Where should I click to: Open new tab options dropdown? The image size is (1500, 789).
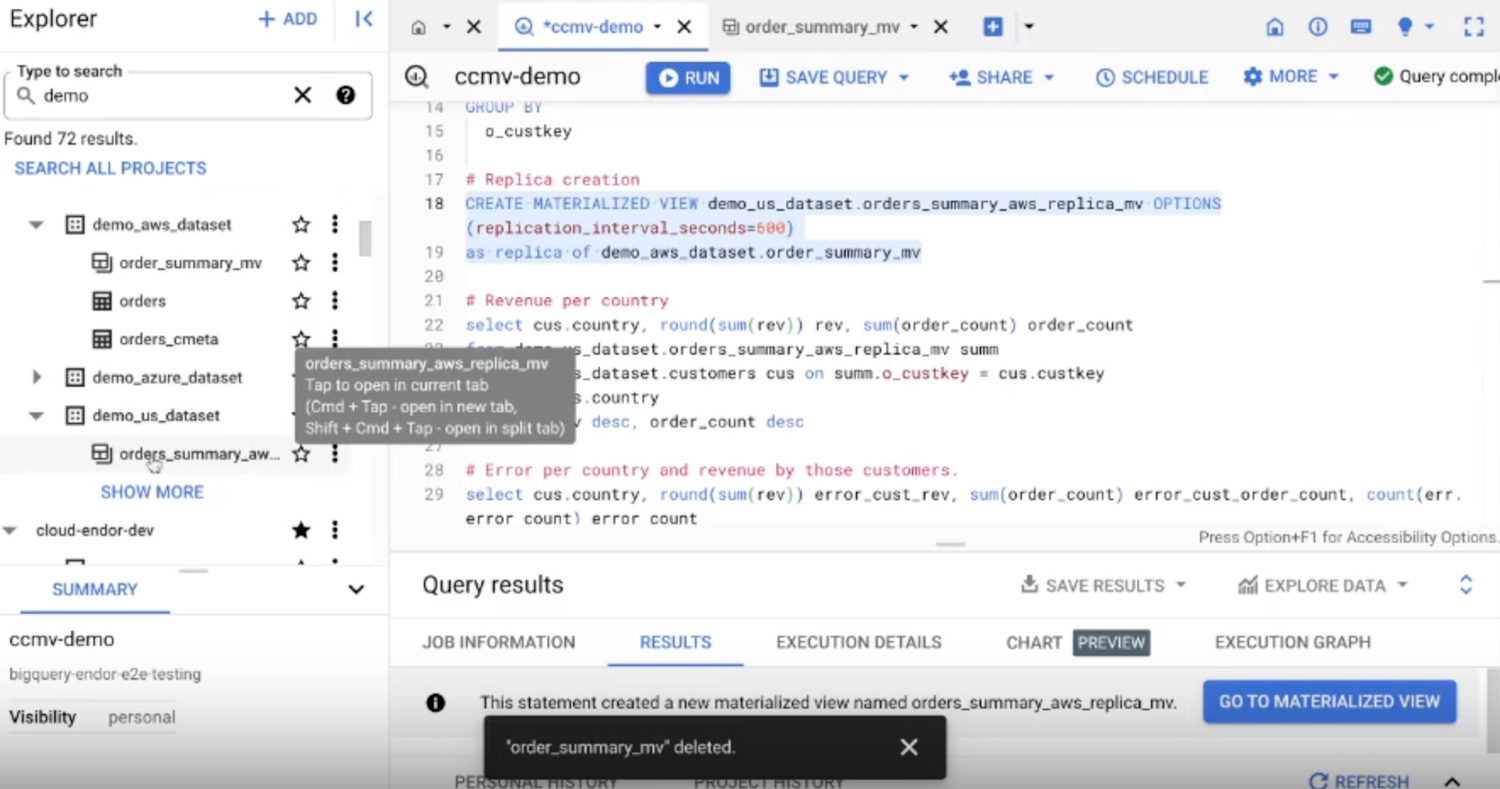coord(1029,27)
